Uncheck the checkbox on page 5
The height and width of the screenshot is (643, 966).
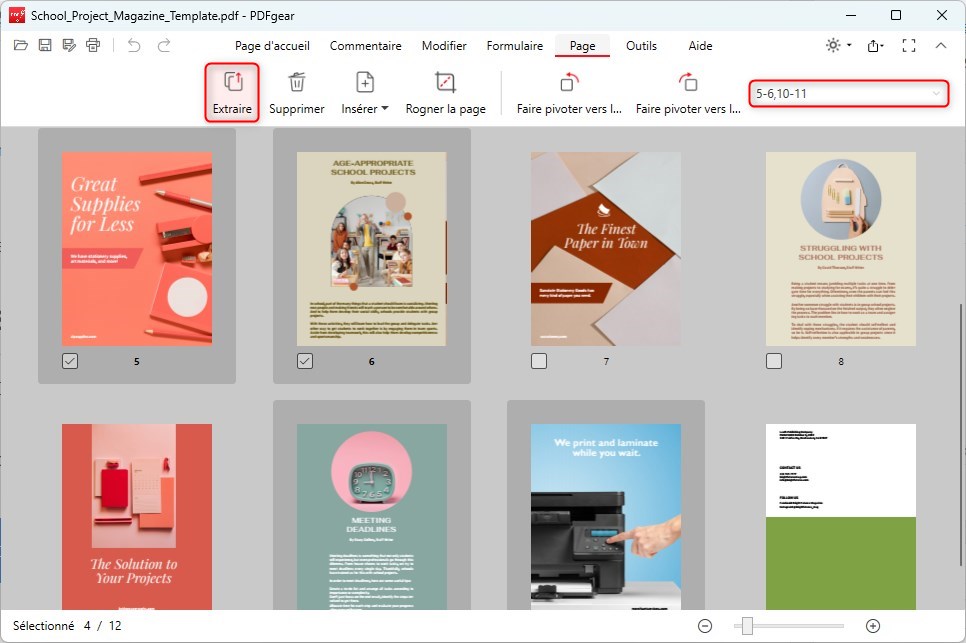(69, 361)
